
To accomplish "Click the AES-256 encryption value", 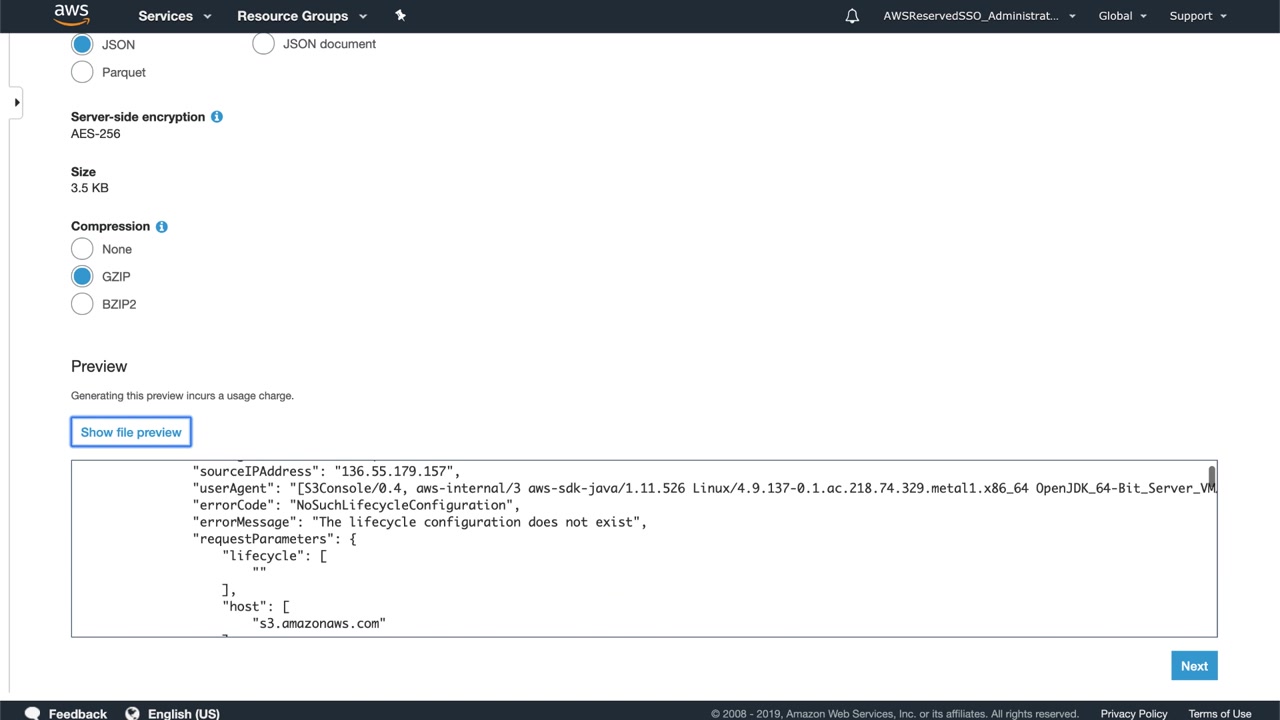I will [x=96, y=134].
